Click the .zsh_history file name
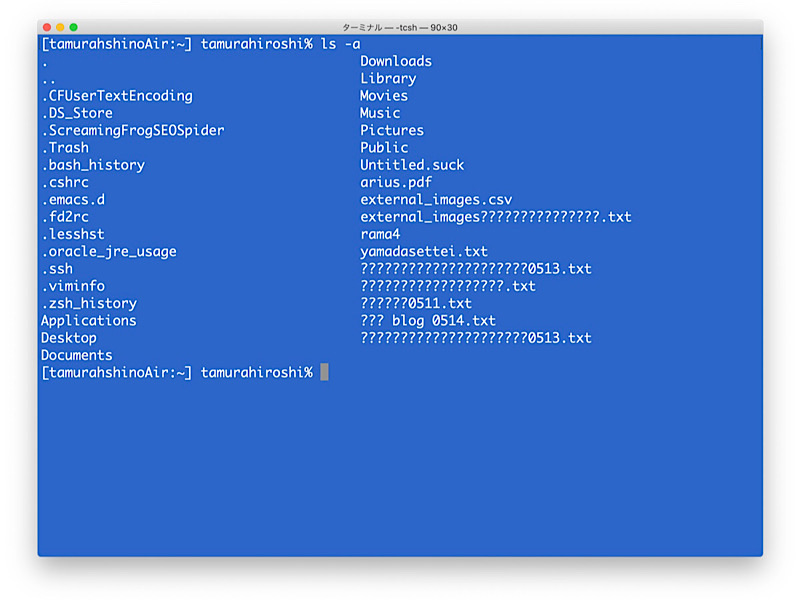This screenshot has height=600, width=800. (89, 304)
